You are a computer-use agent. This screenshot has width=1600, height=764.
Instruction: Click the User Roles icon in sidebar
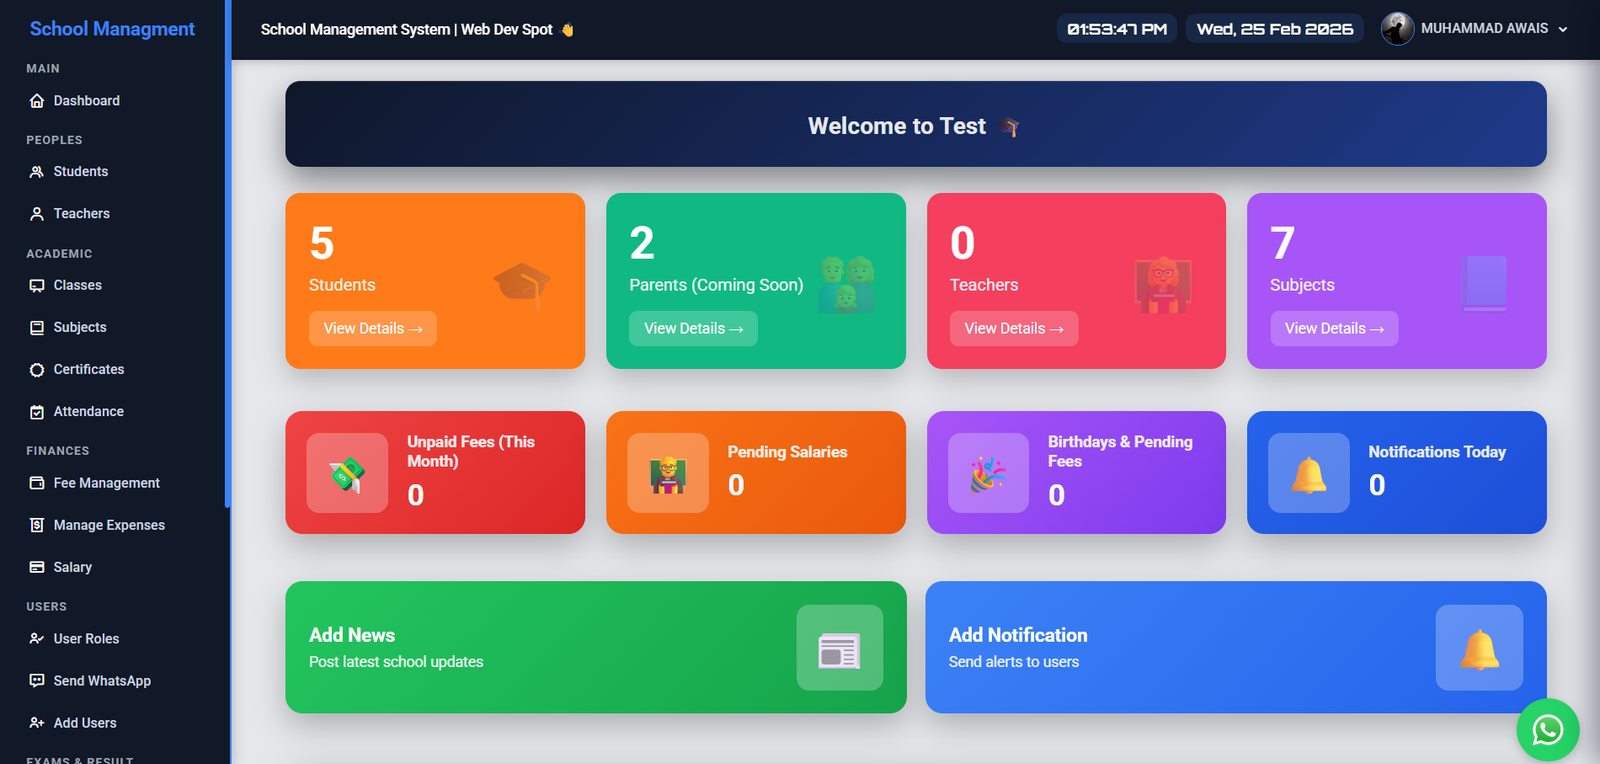pyautogui.click(x=37, y=639)
